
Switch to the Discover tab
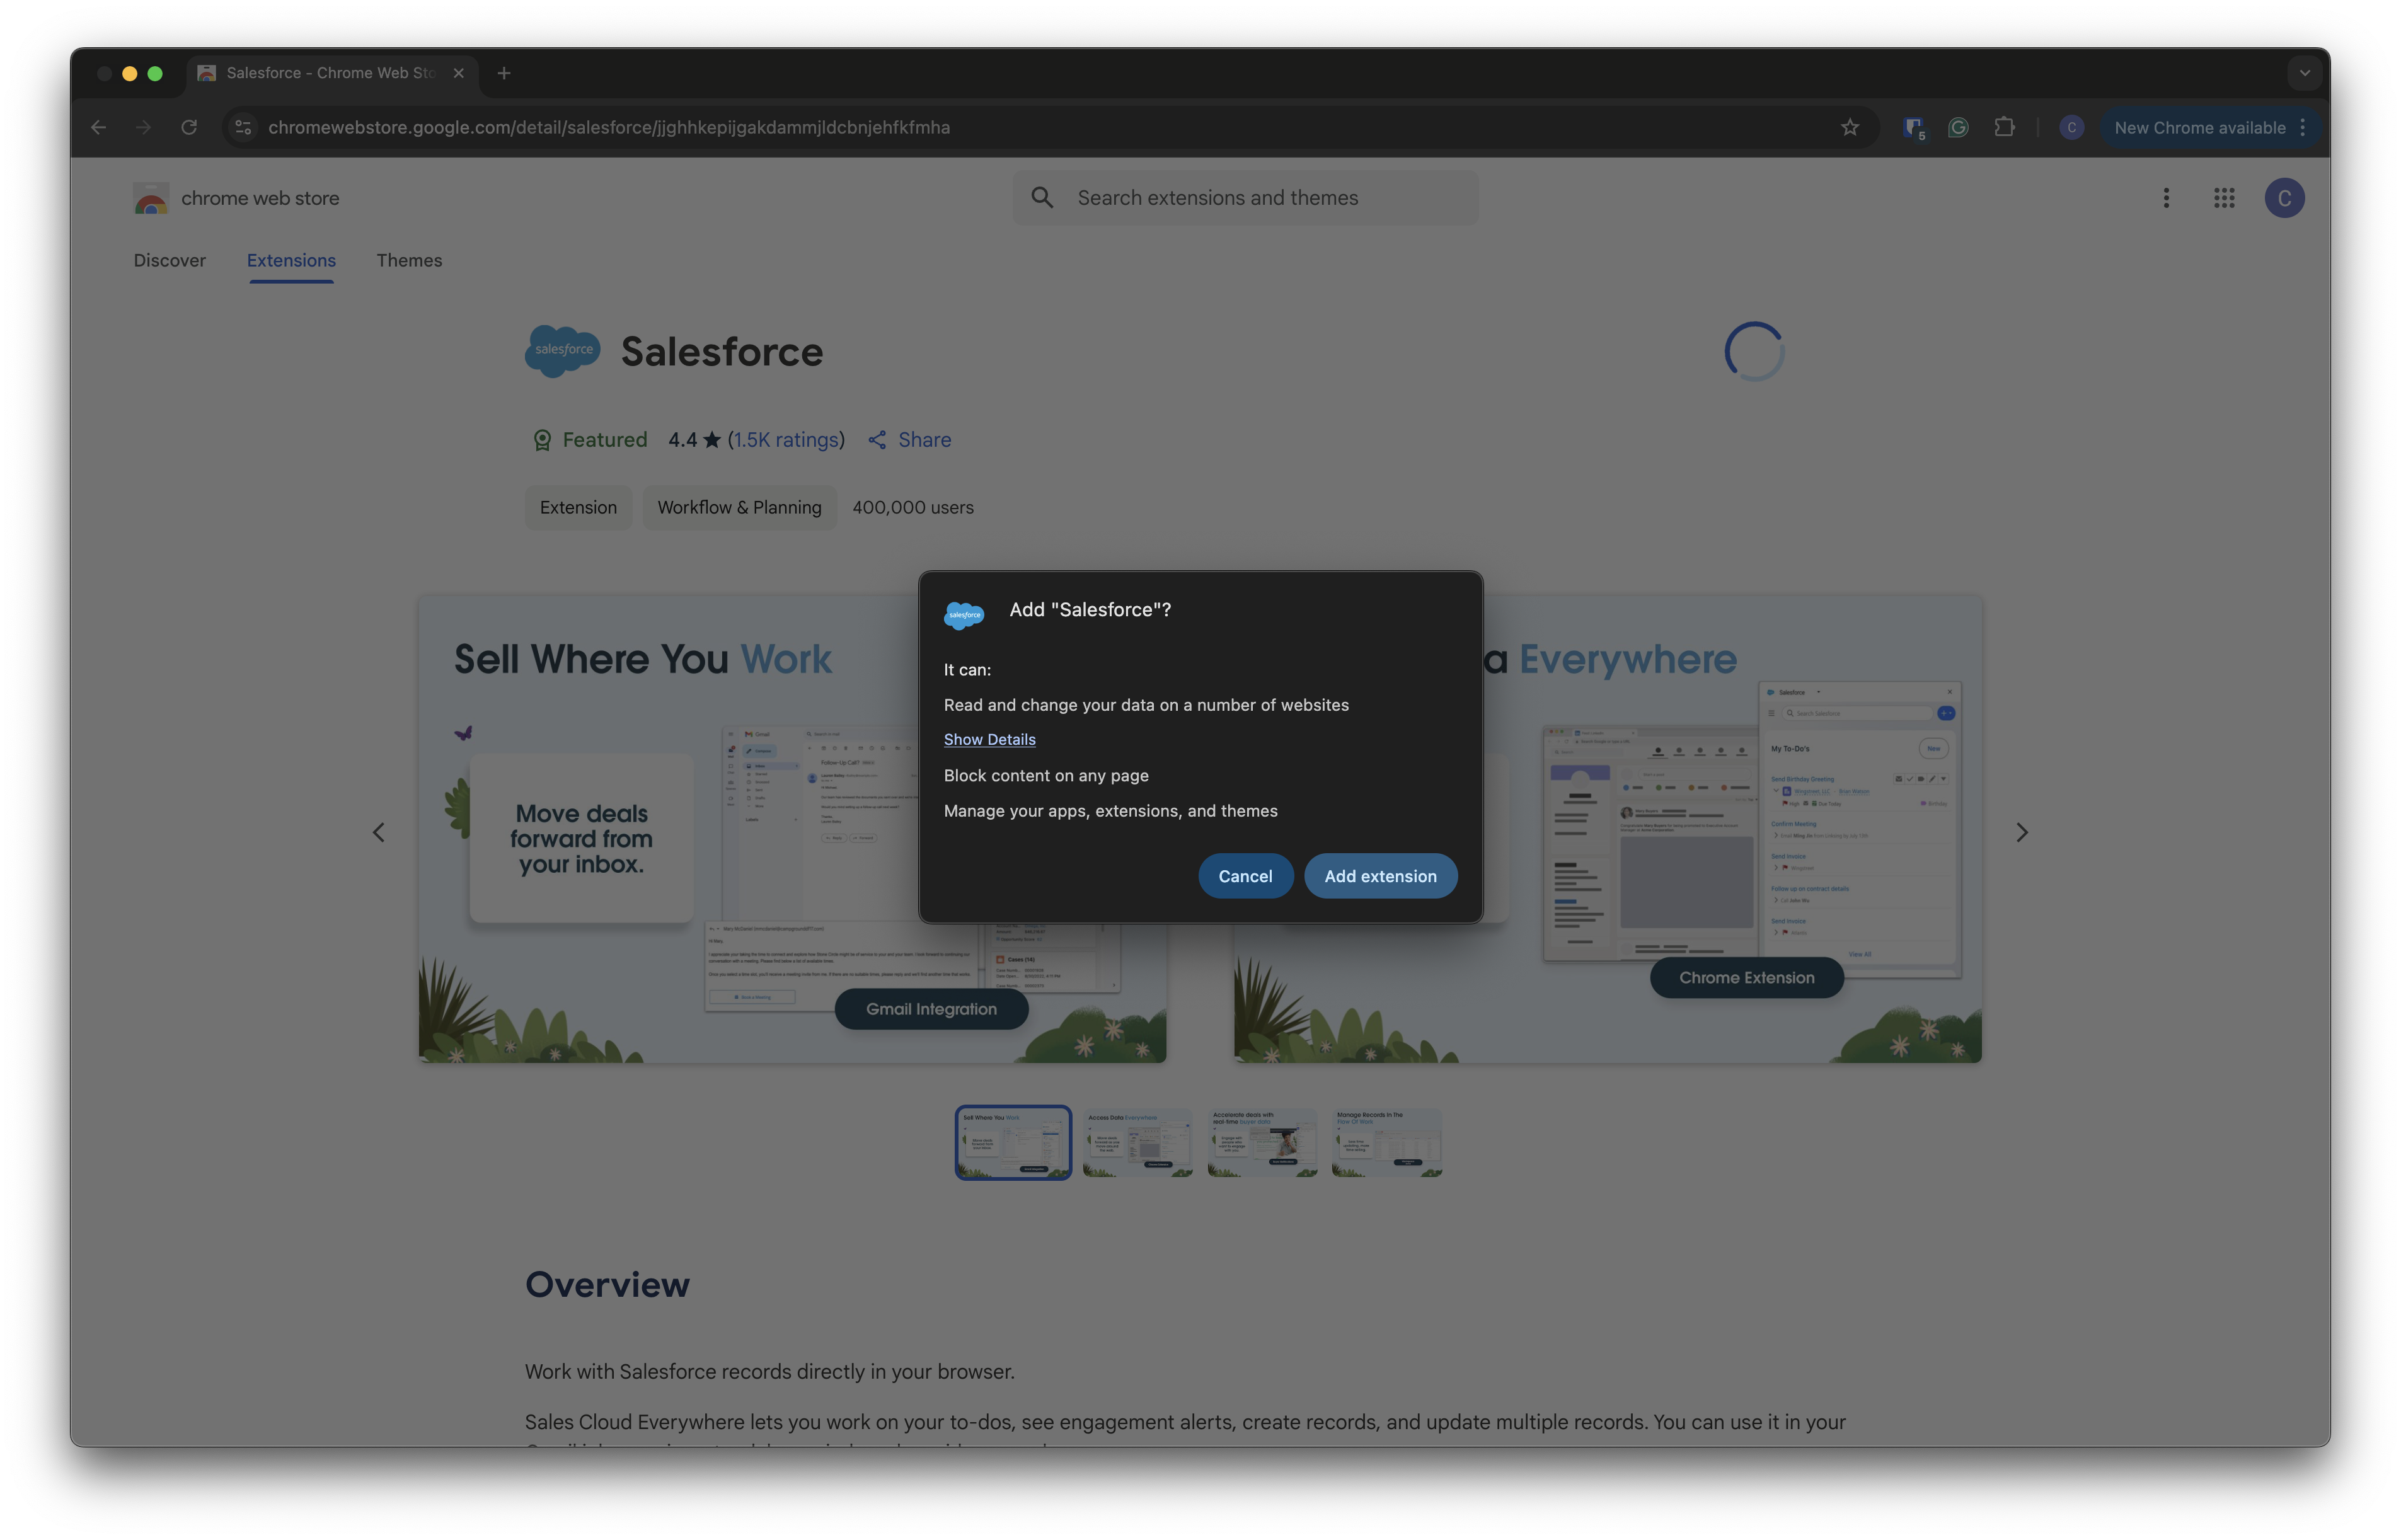[x=169, y=260]
